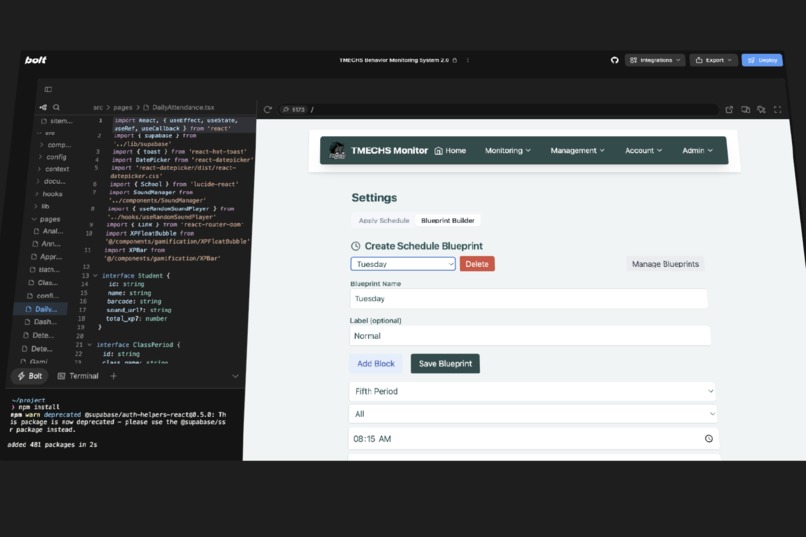The height and width of the screenshot is (537, 806).
Task: Switch to the Bolt tab
Action: tap(30, 376)
